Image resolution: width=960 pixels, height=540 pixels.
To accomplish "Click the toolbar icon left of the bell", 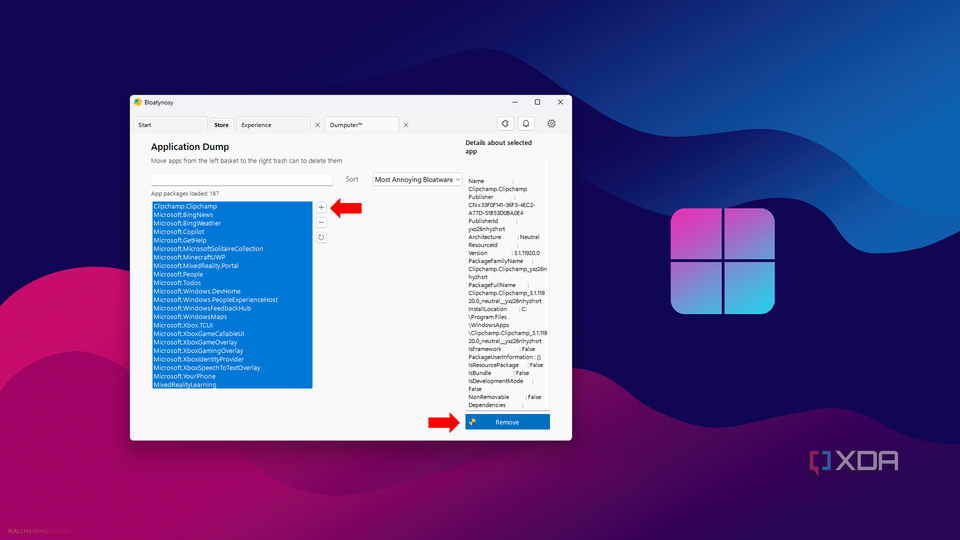I will [505, 124].
